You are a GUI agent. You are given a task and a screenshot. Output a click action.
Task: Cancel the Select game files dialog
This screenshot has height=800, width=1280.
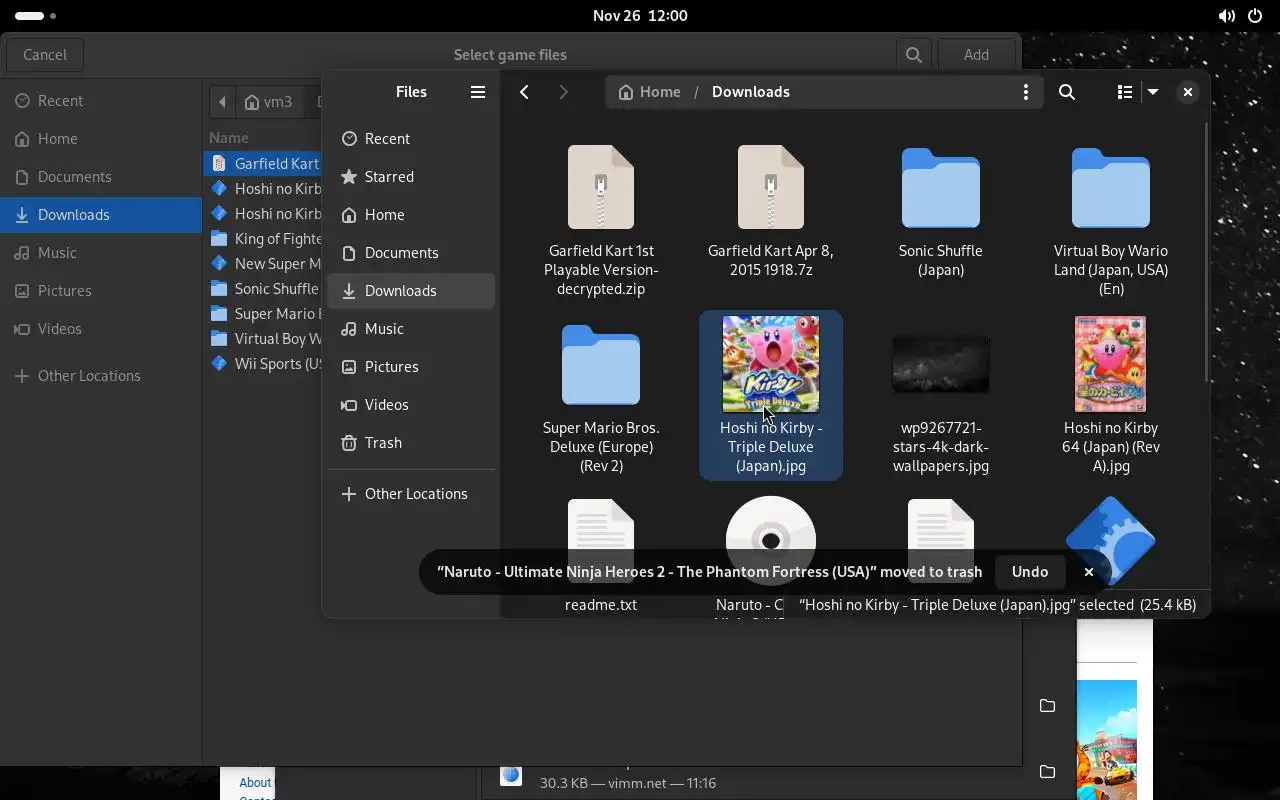click(45, 55)
